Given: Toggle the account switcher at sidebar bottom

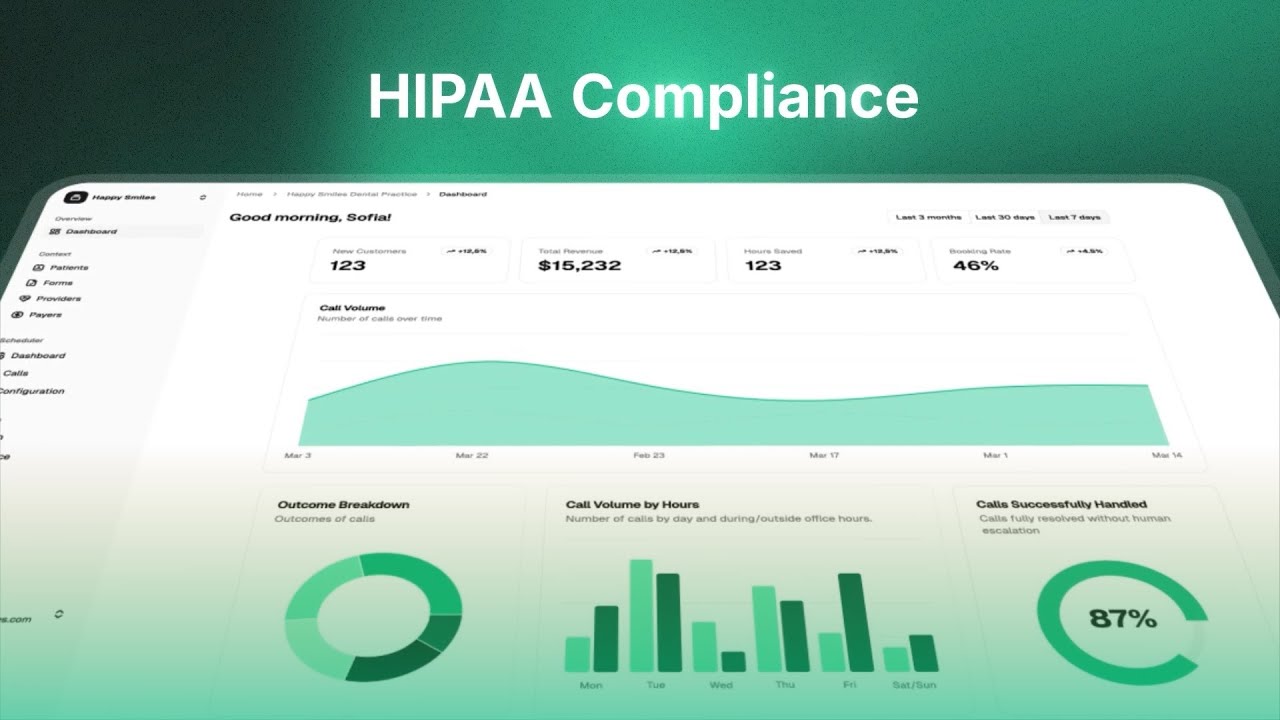Looking at the screenshot, I should coord(58,614).
